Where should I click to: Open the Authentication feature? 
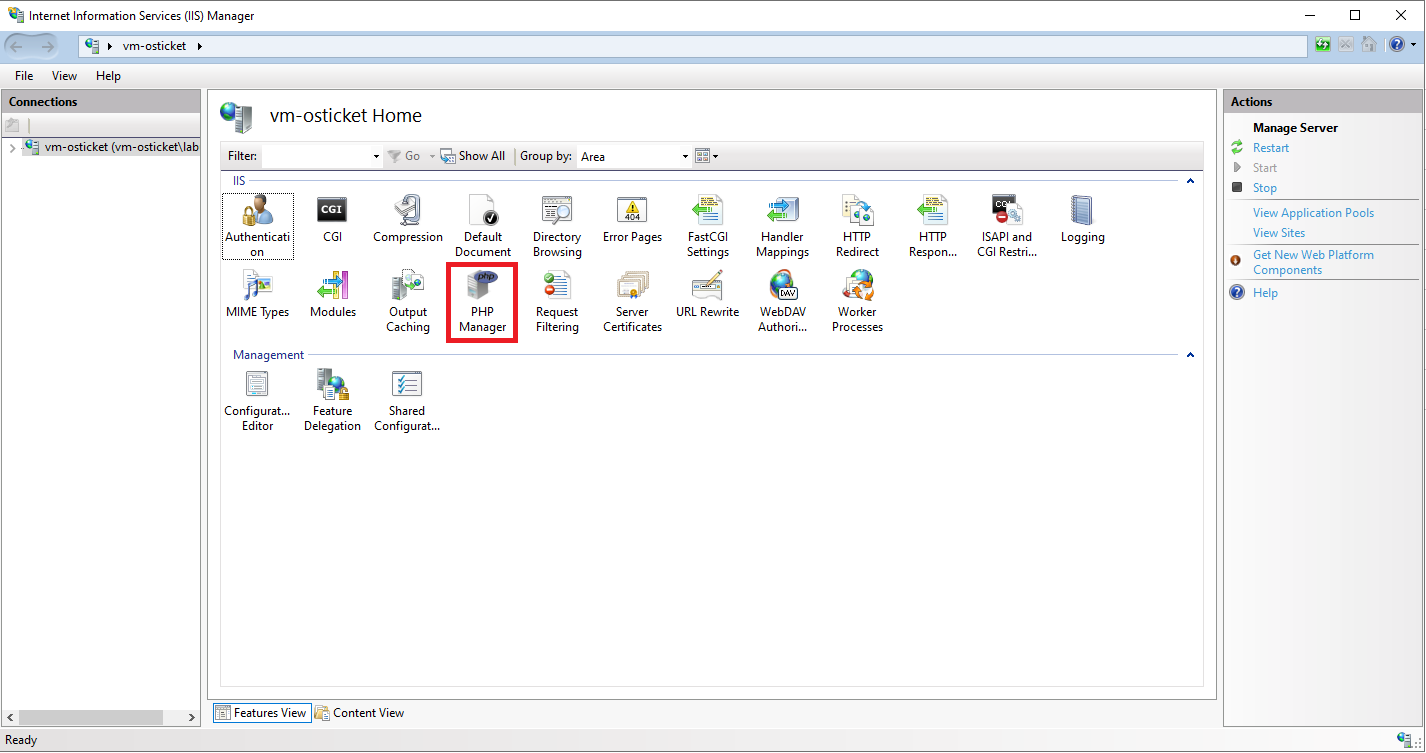258,226
